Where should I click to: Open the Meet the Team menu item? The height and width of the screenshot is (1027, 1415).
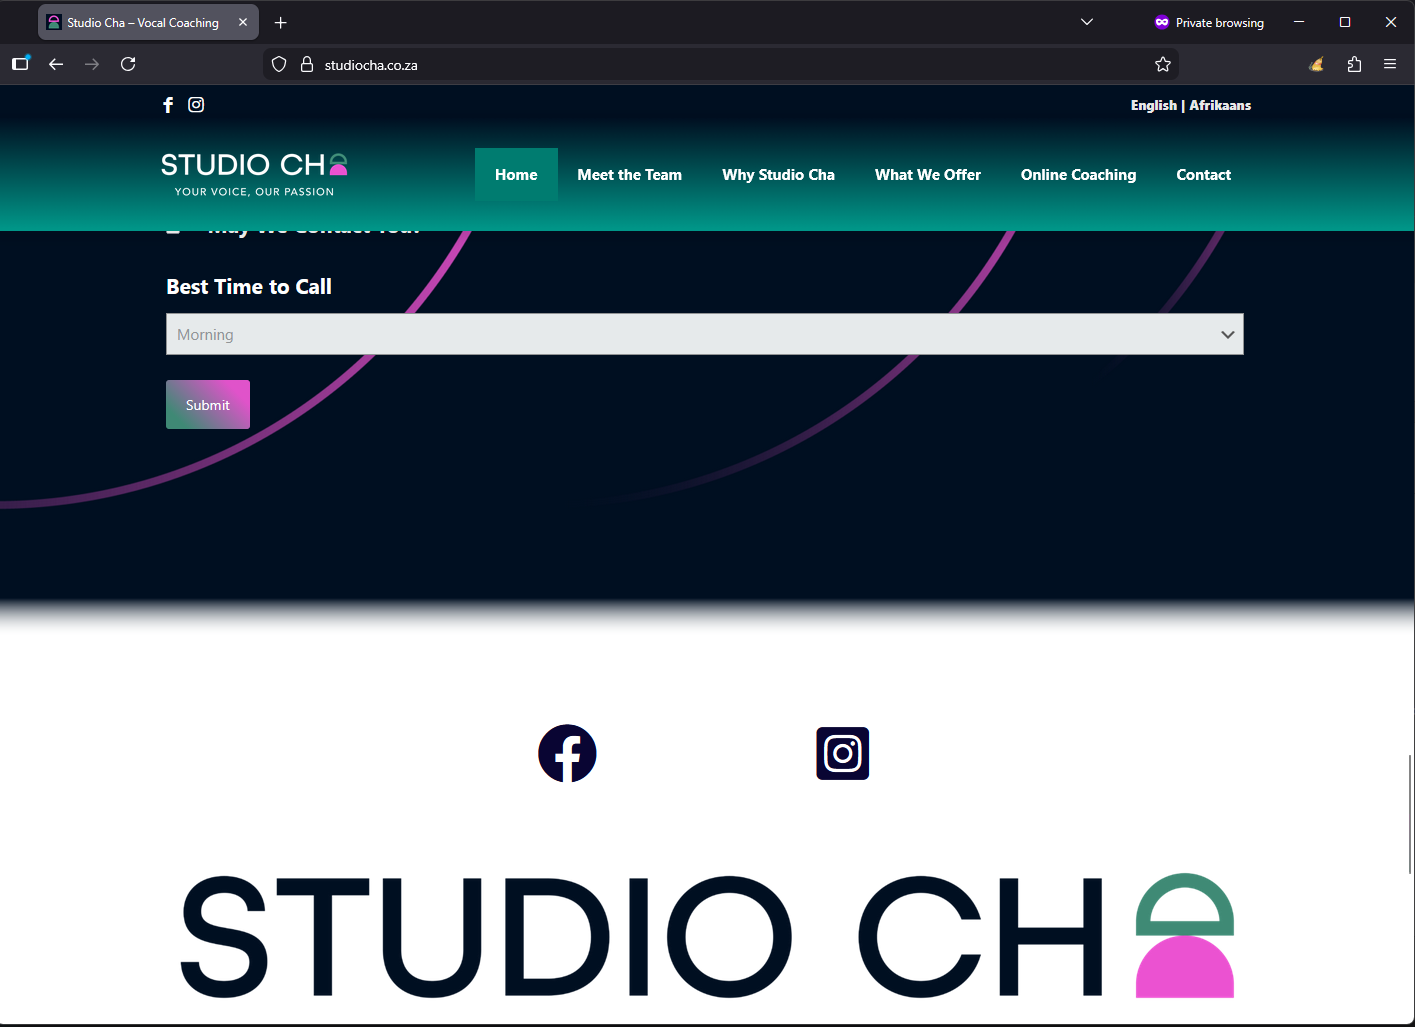tap(629, 175)
